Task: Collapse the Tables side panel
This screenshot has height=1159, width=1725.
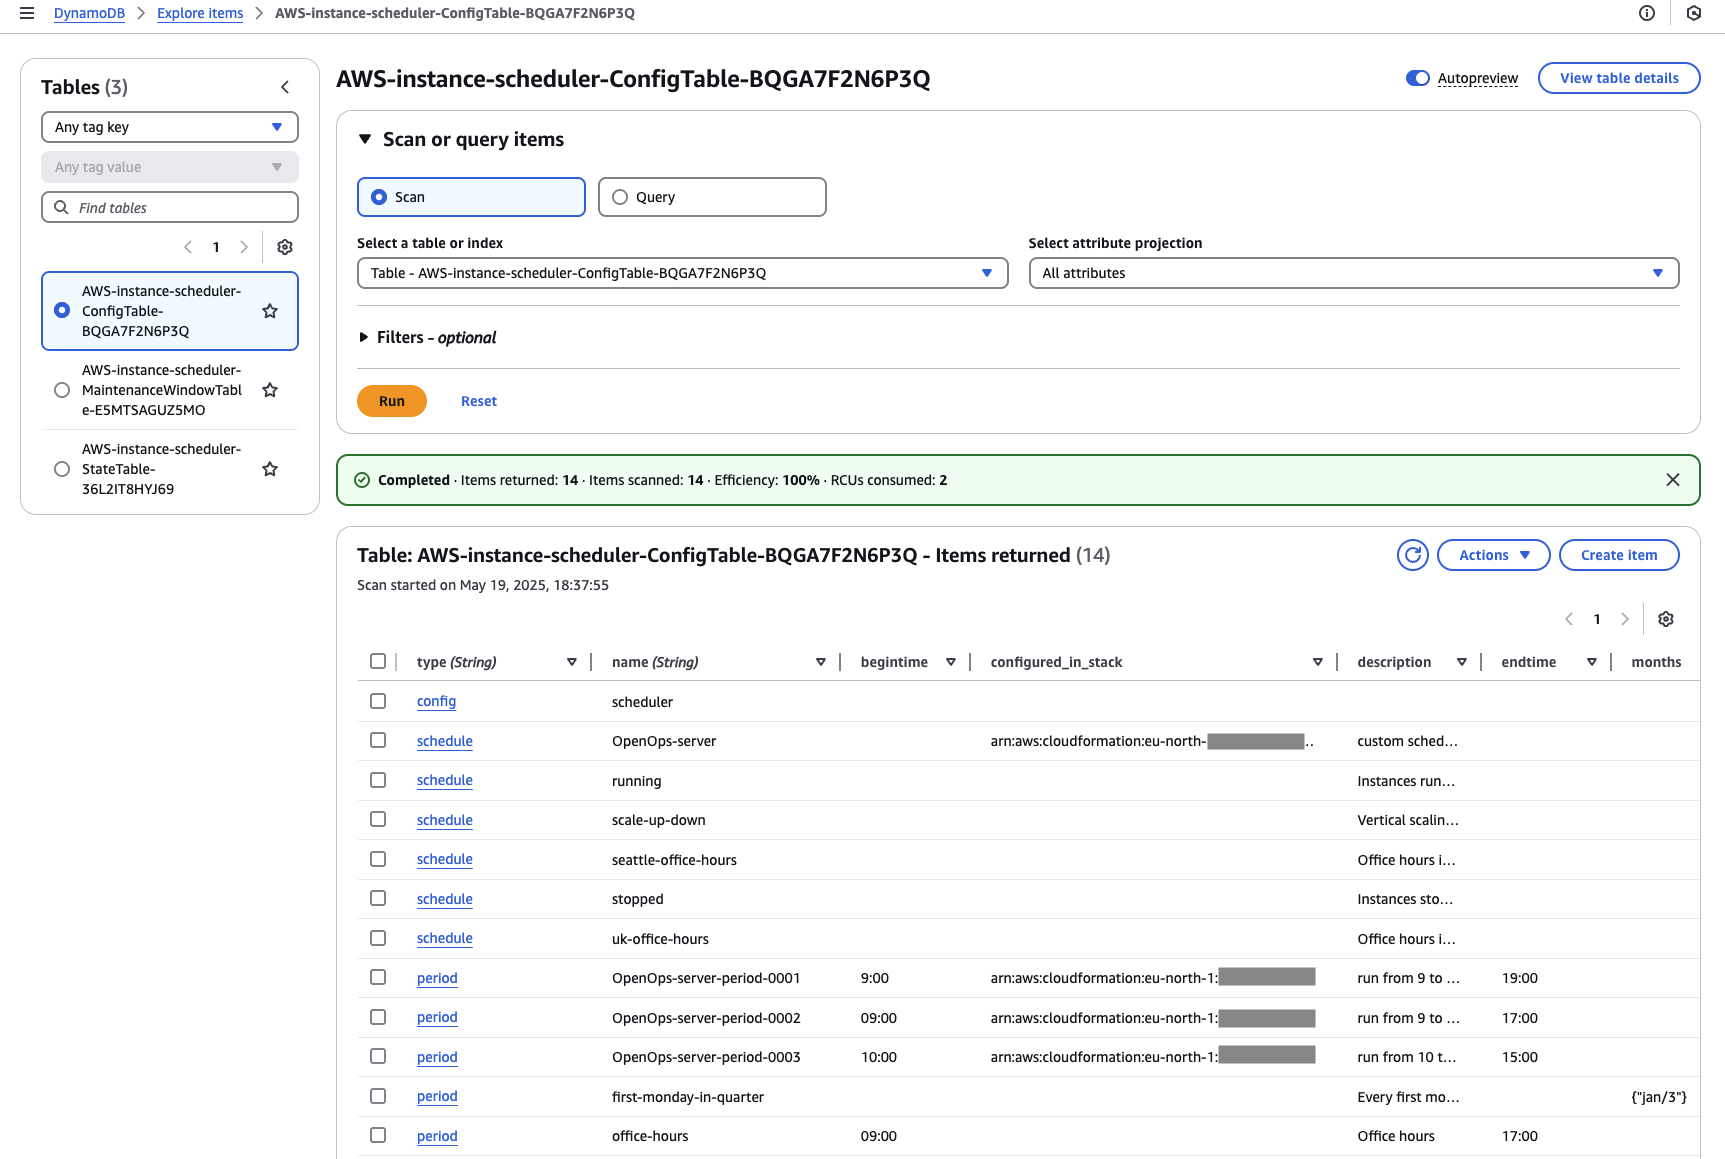Action: click(x=285, y=87)
